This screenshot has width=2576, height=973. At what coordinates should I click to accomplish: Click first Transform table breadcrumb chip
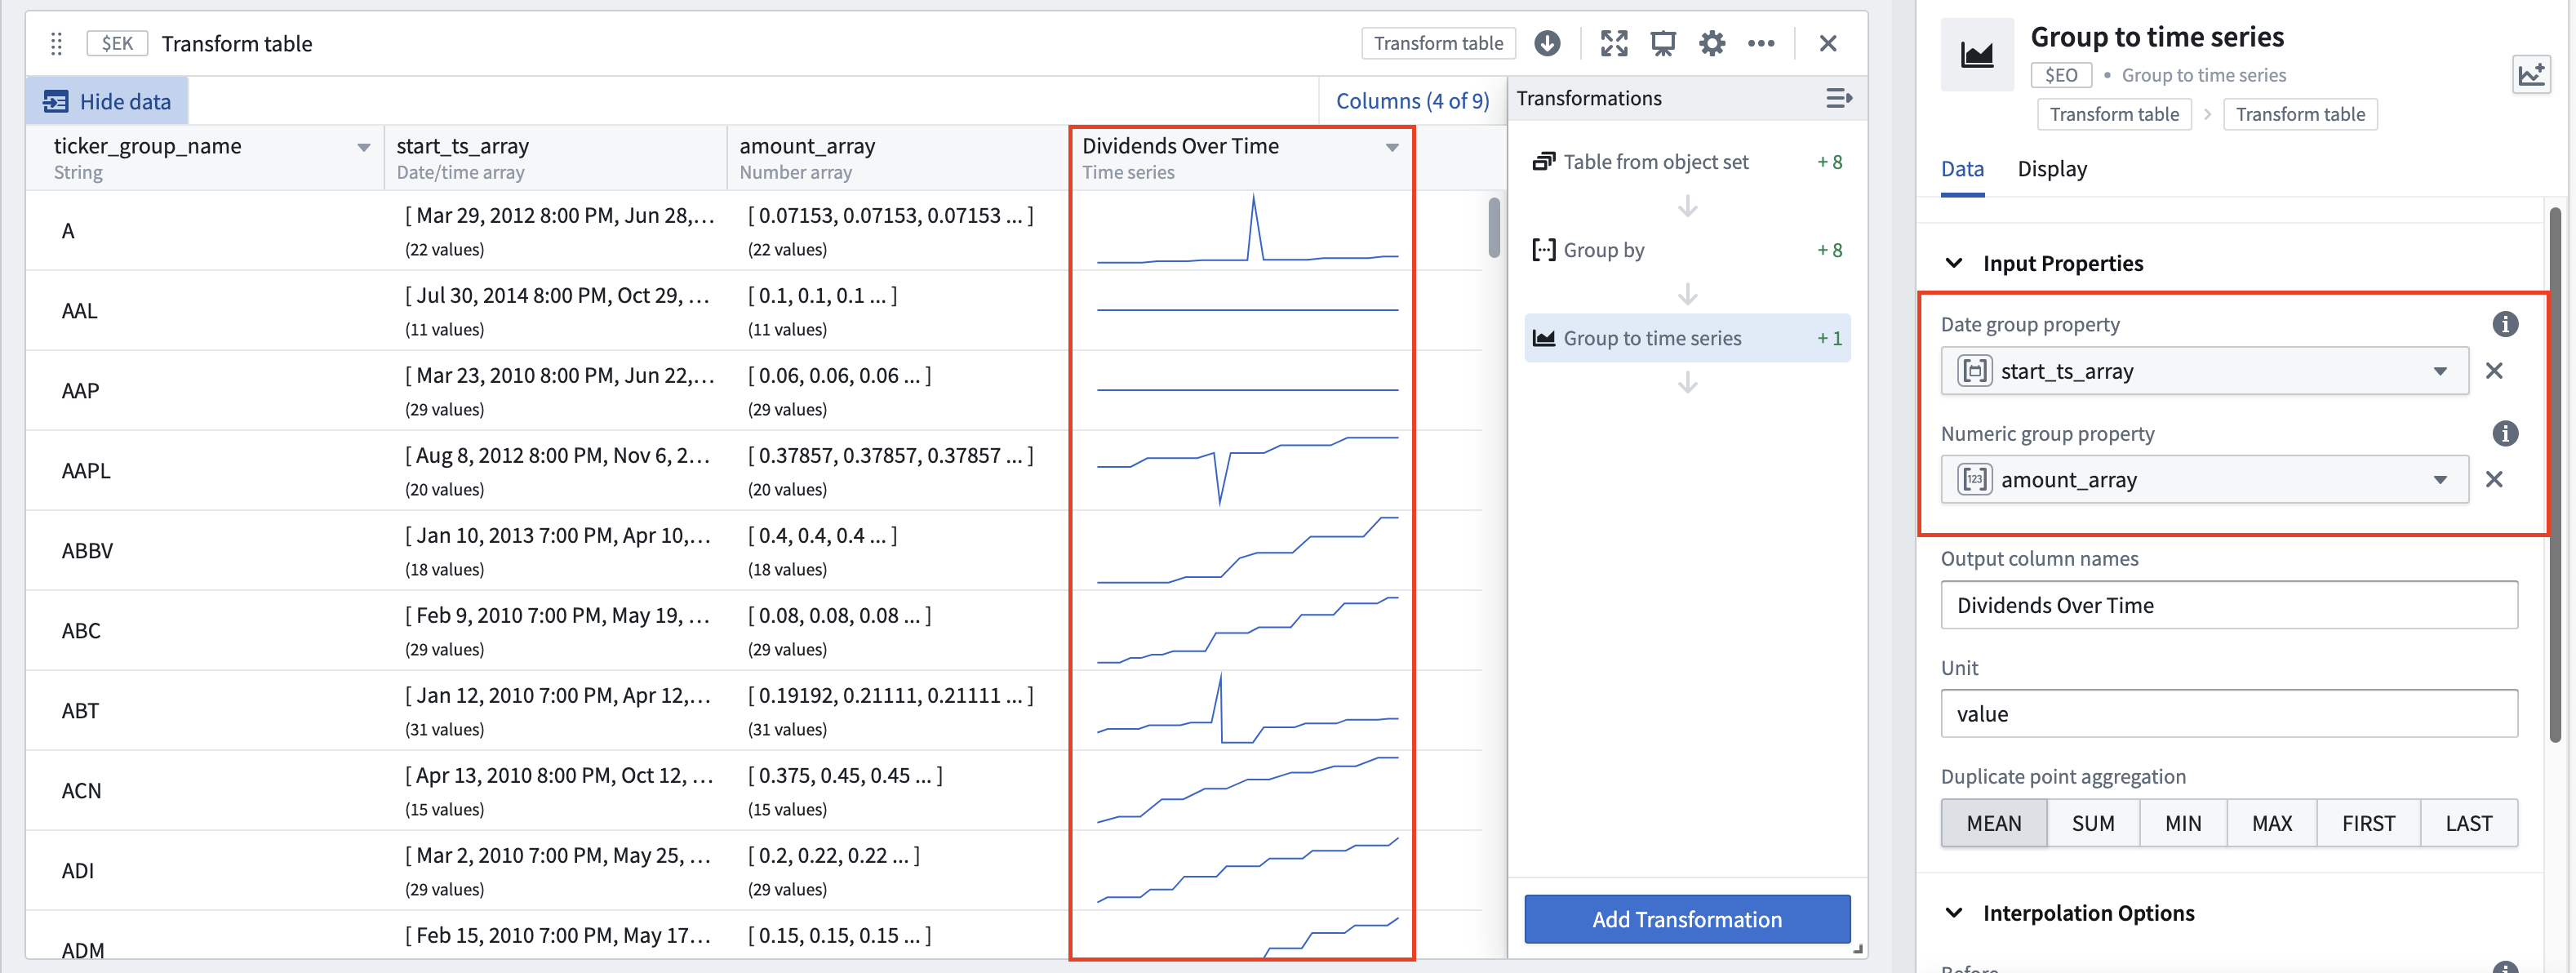(2114, 114)
